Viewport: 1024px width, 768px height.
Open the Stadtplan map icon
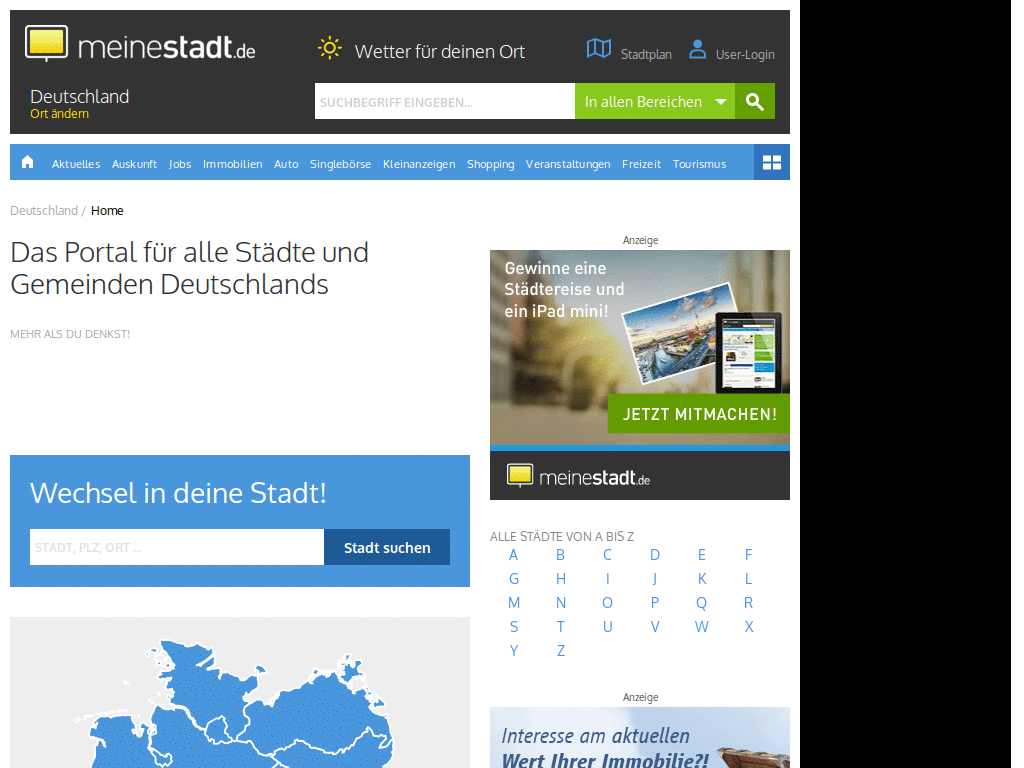click(x=599, y=48)
